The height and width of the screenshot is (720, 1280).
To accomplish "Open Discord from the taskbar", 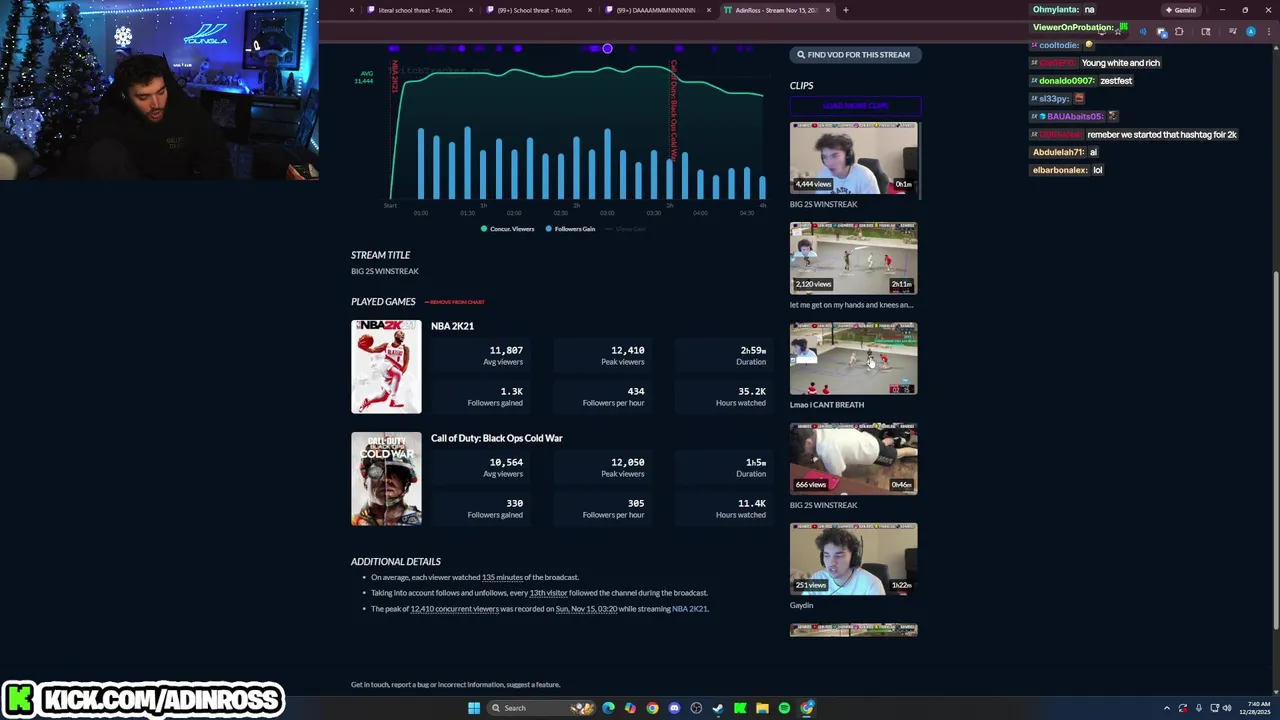I will coord(674,708).
